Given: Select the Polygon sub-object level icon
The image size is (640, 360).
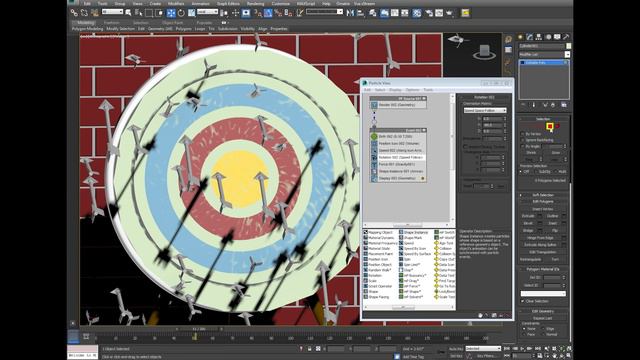Looking at the screenshot, I should pos(550,127).
